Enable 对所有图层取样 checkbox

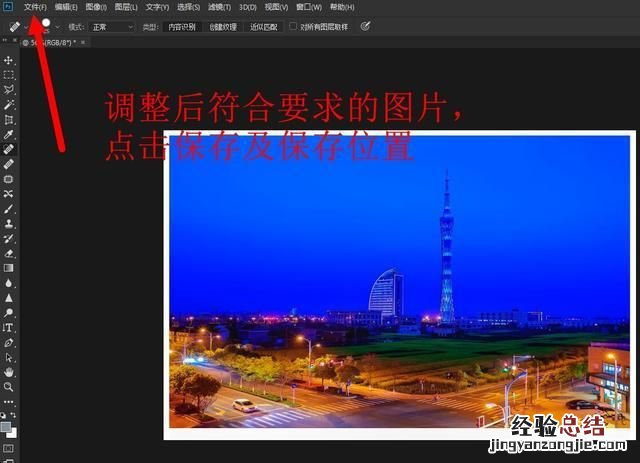point(293,27)
